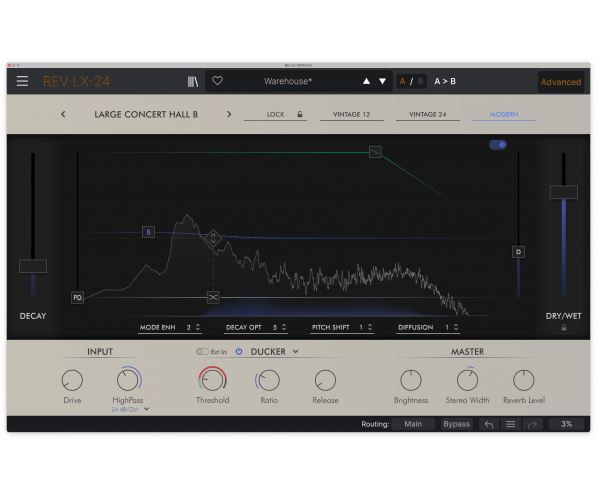597x497 pixels.
Task: Adjust DECAY OPT stepper arrows
Action: click(x=284, y=327)
